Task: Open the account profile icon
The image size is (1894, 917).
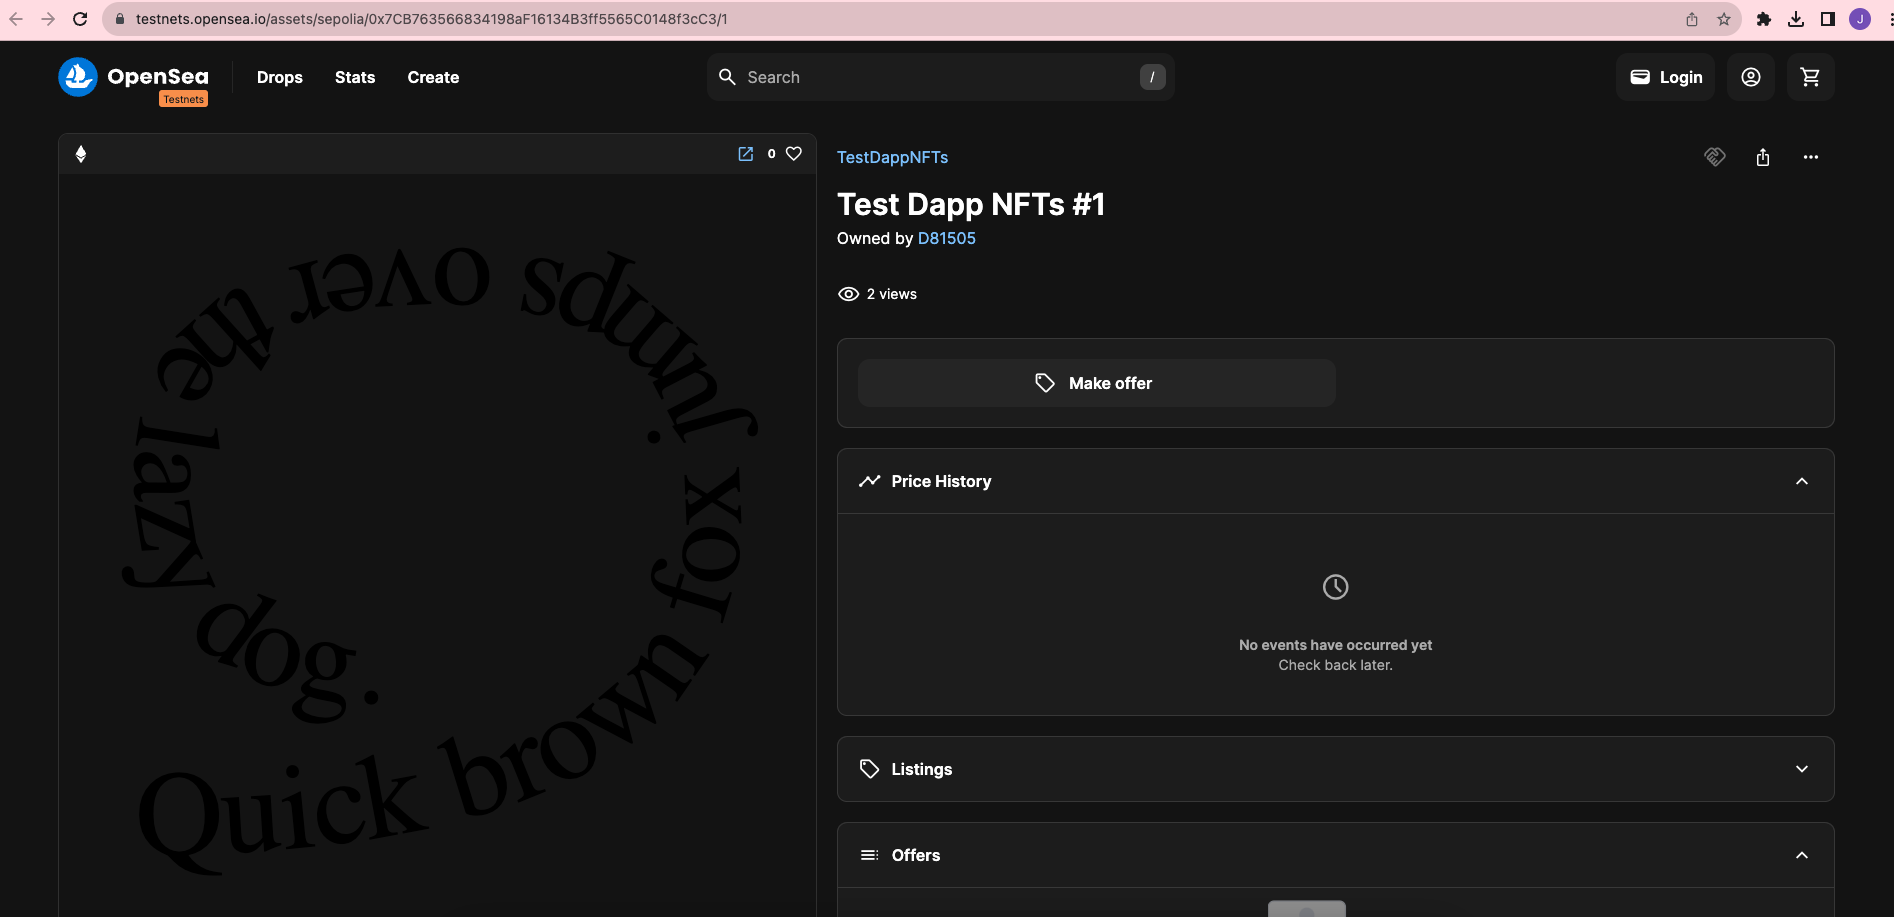Action: (x=1750, y=77)
